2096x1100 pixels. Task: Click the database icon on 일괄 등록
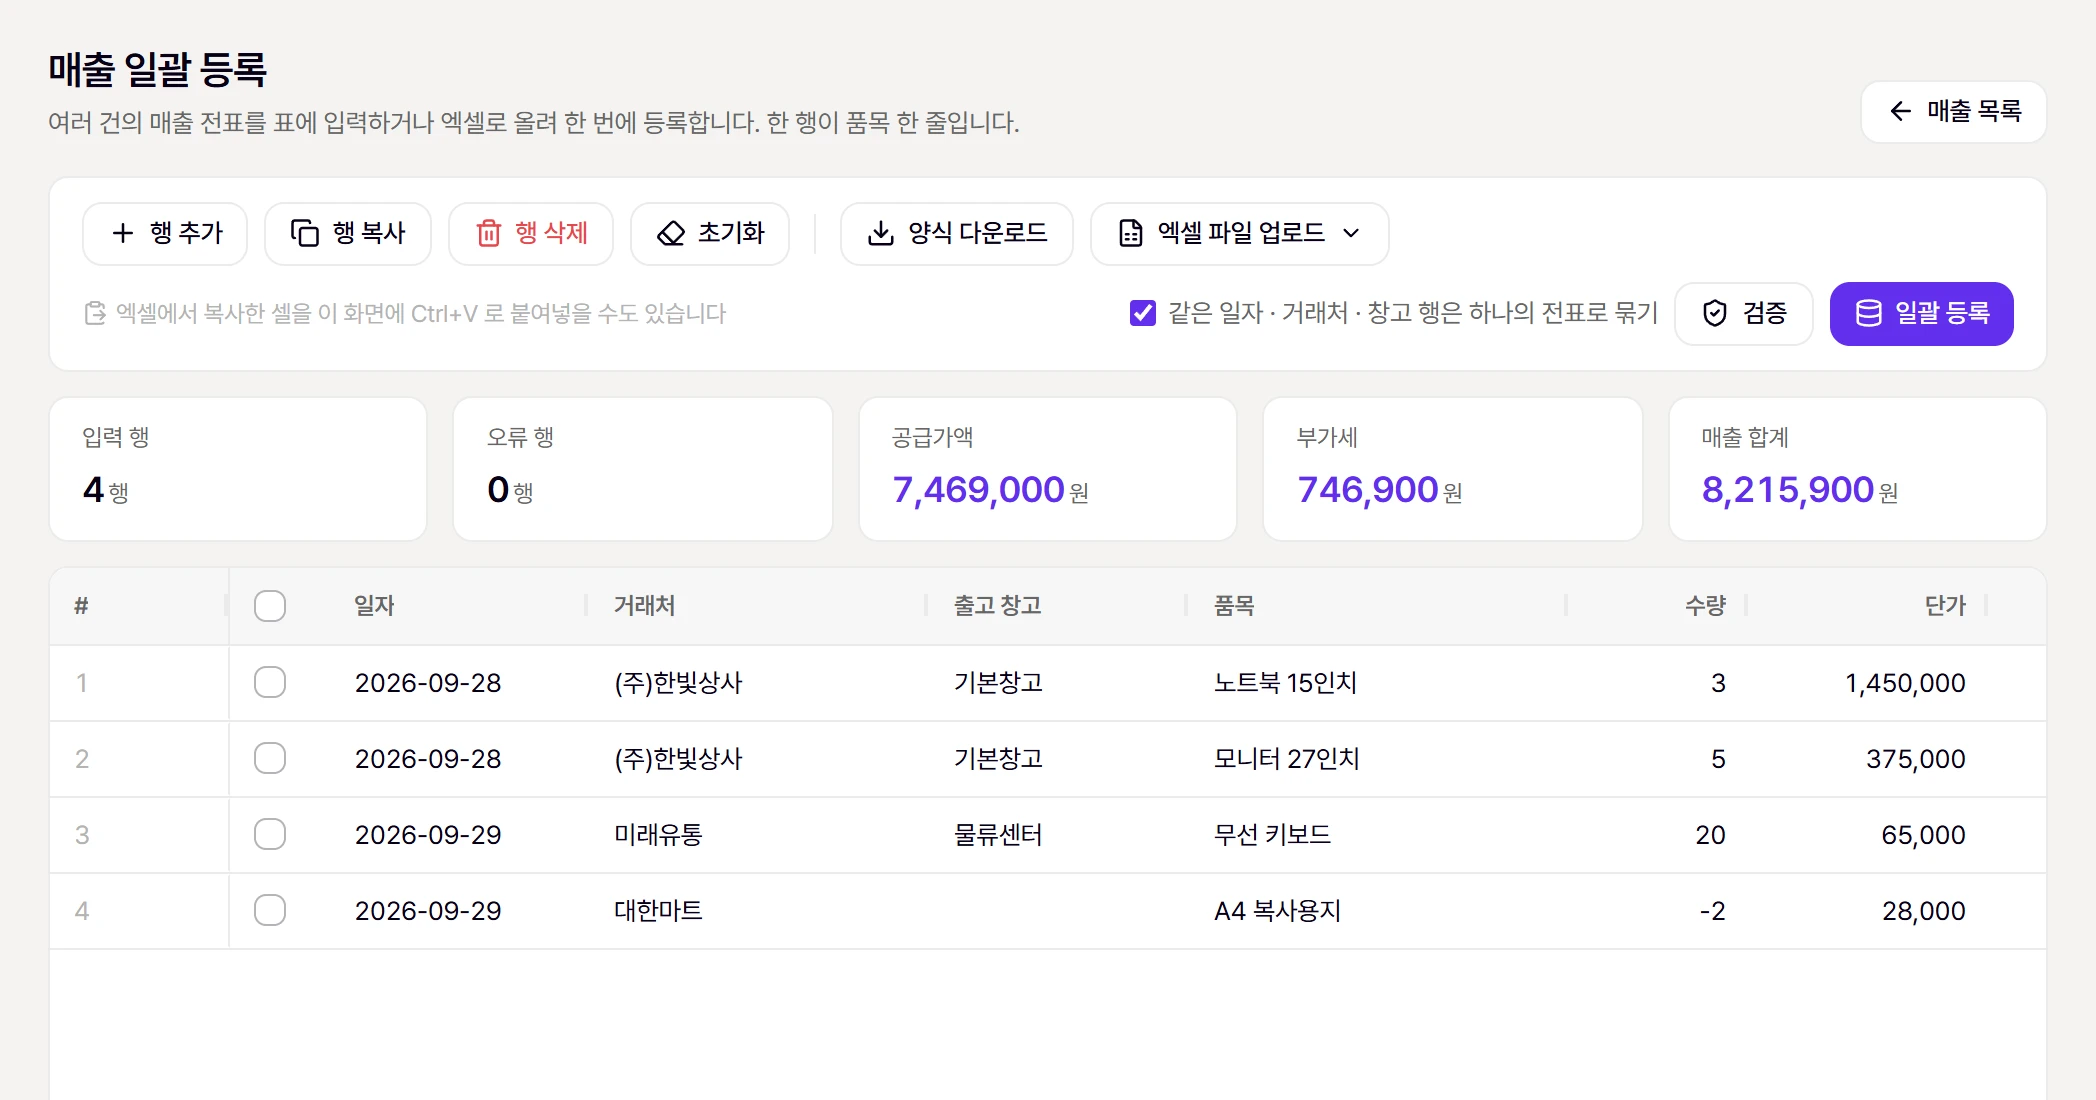click(1869, 313)
